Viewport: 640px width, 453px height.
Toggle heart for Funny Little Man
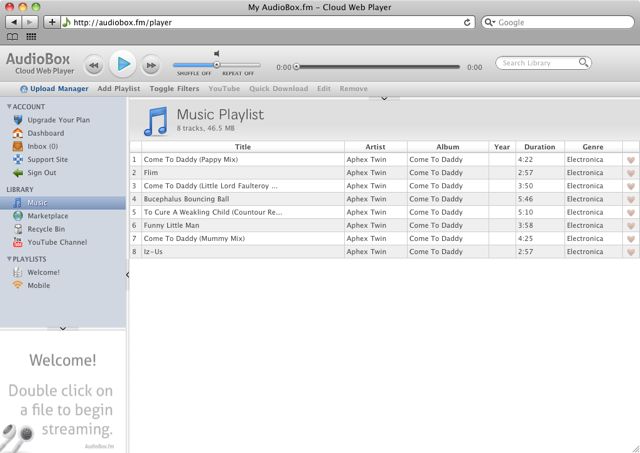click(631, 226)
